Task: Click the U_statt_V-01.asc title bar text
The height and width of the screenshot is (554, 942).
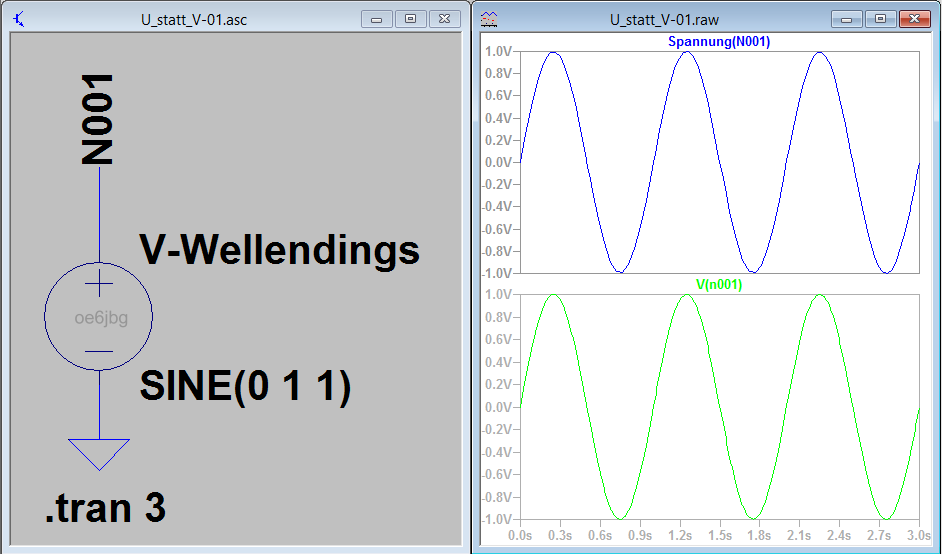Action: [x=194, y=20]
